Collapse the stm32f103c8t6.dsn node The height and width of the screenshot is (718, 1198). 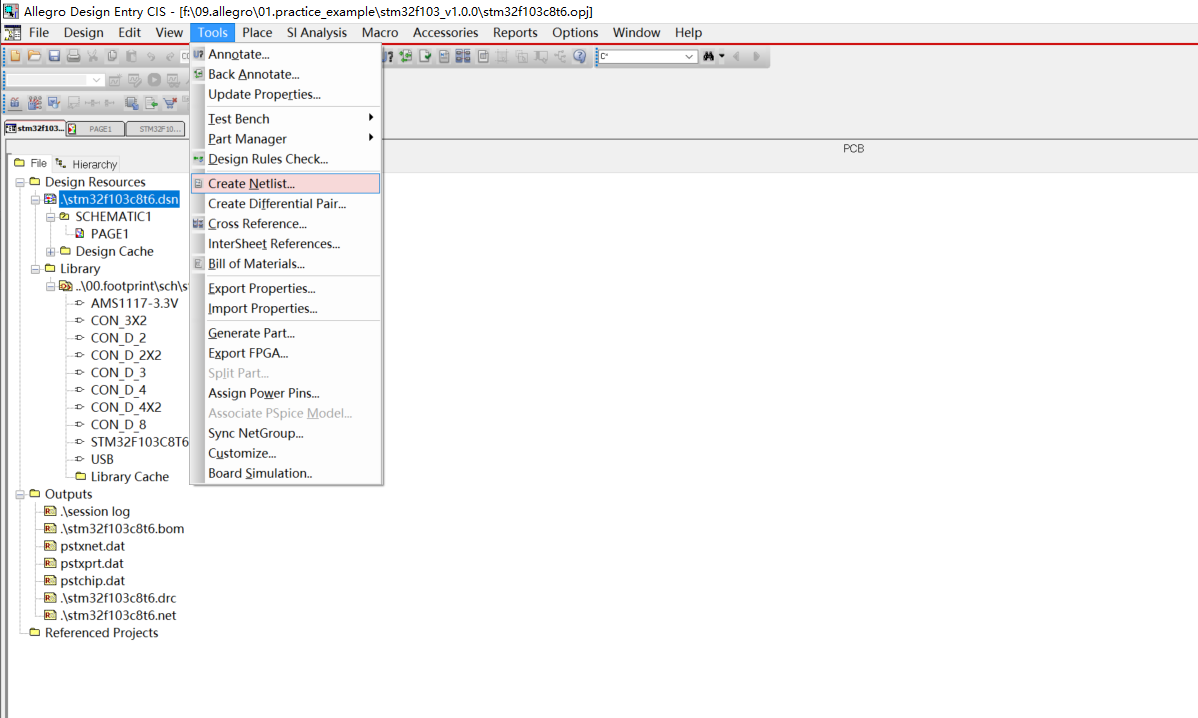click(x=35, y=199)
